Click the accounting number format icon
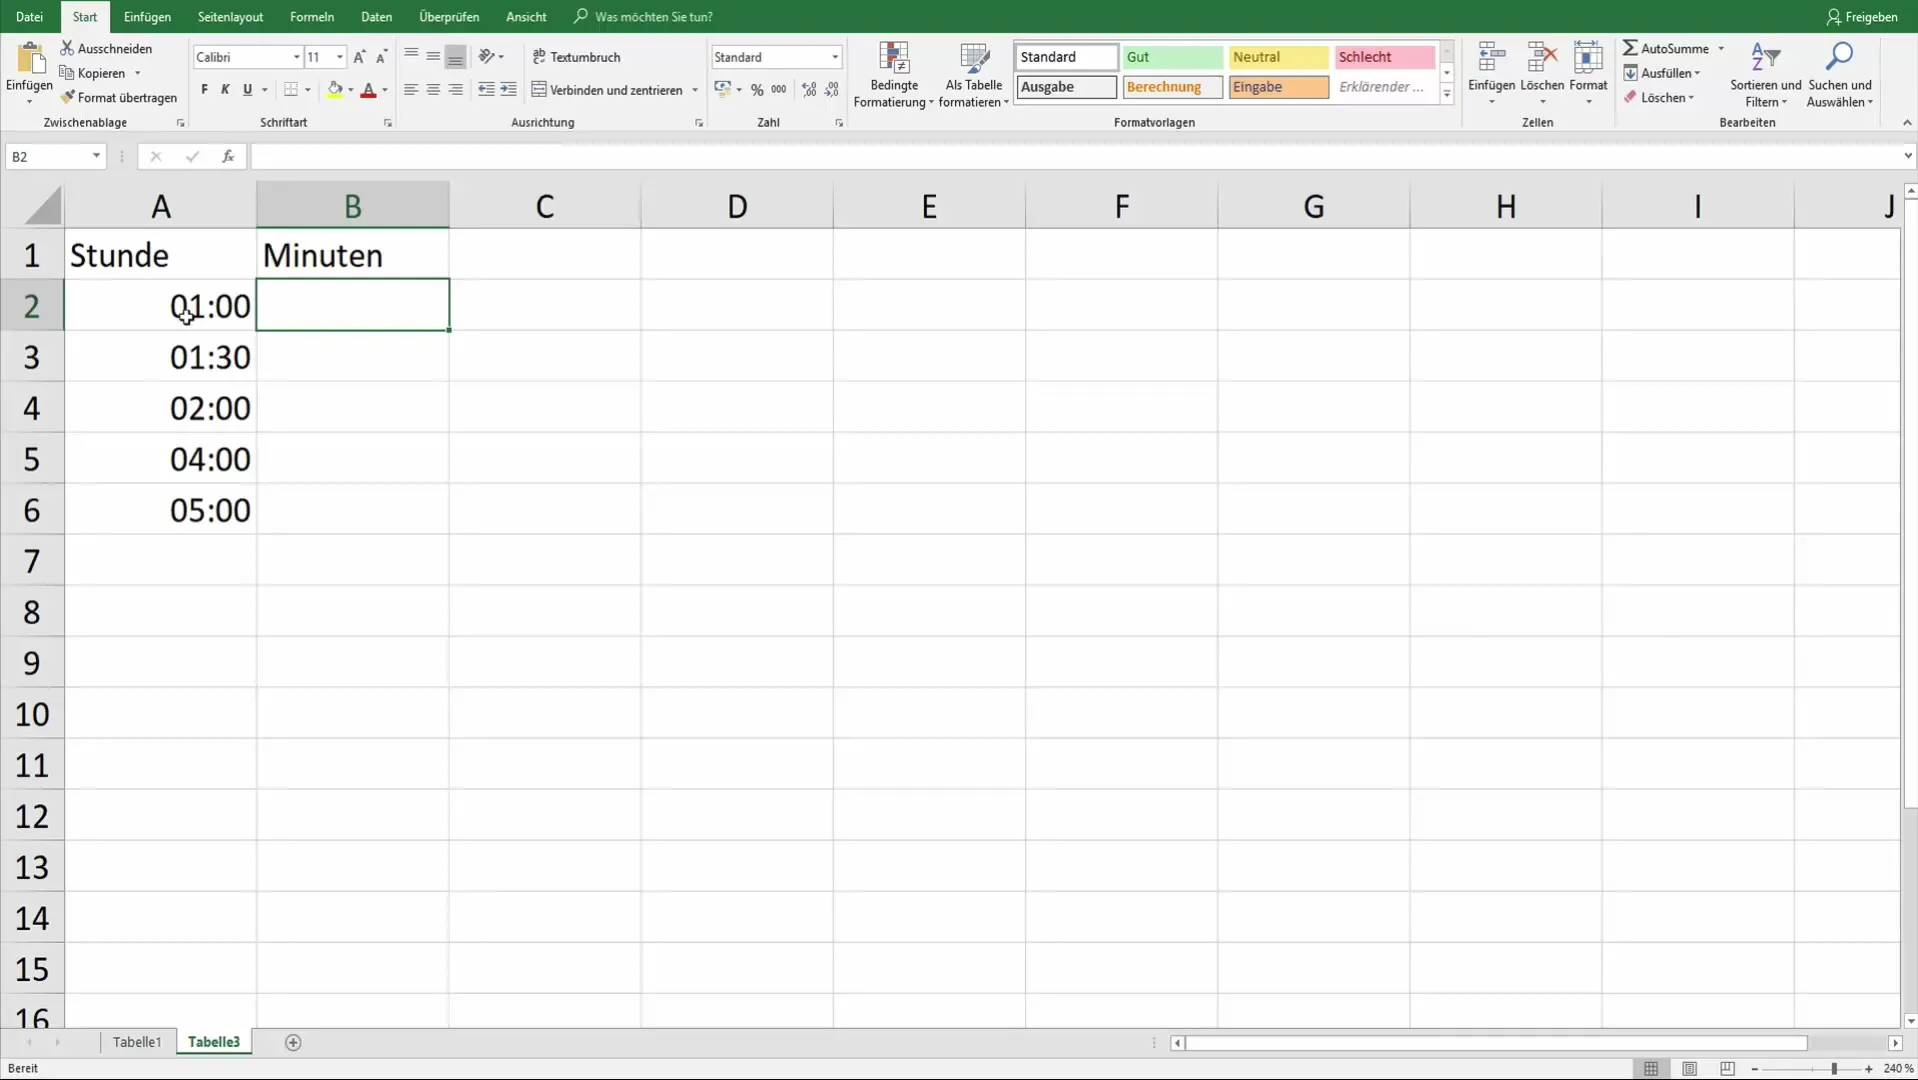Screen dimensions: 1918x1080 (723, 90)
